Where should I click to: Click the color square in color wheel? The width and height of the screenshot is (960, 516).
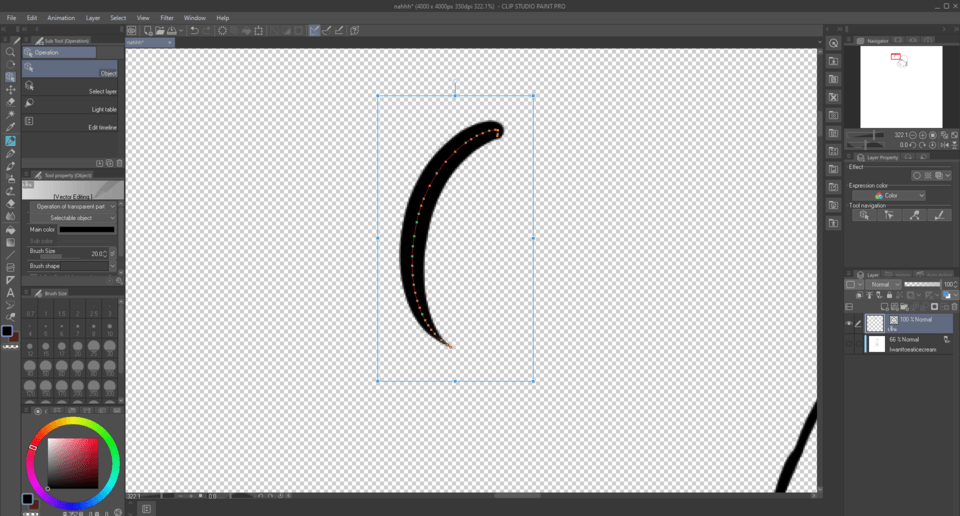73,463
